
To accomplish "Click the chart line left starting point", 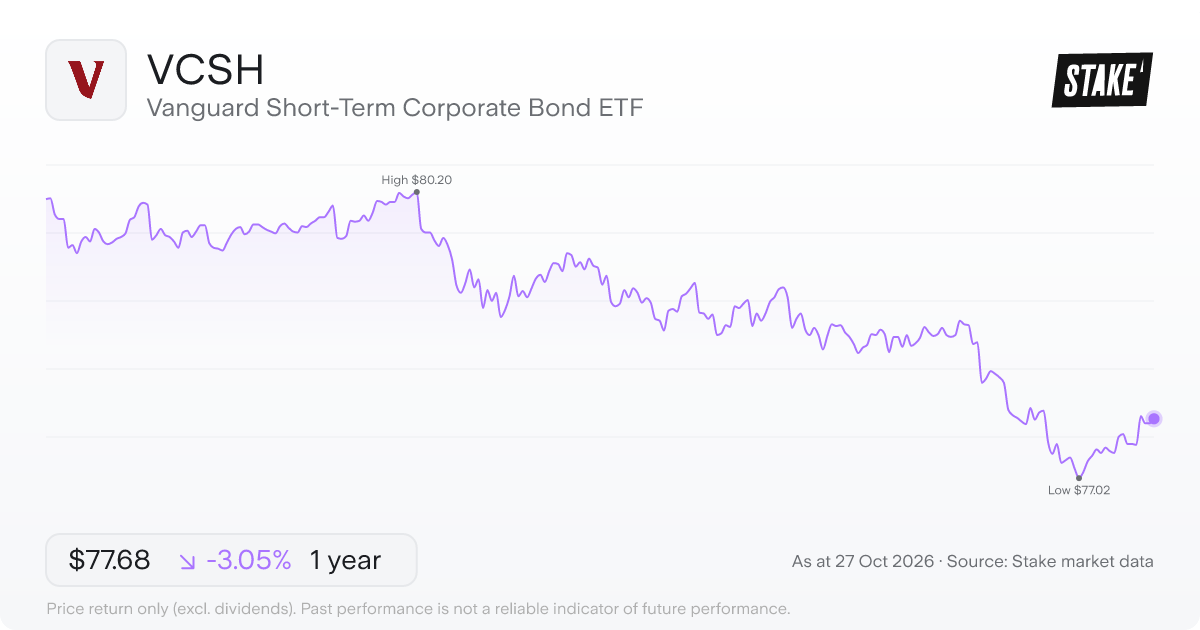I will tap(48, 199).
